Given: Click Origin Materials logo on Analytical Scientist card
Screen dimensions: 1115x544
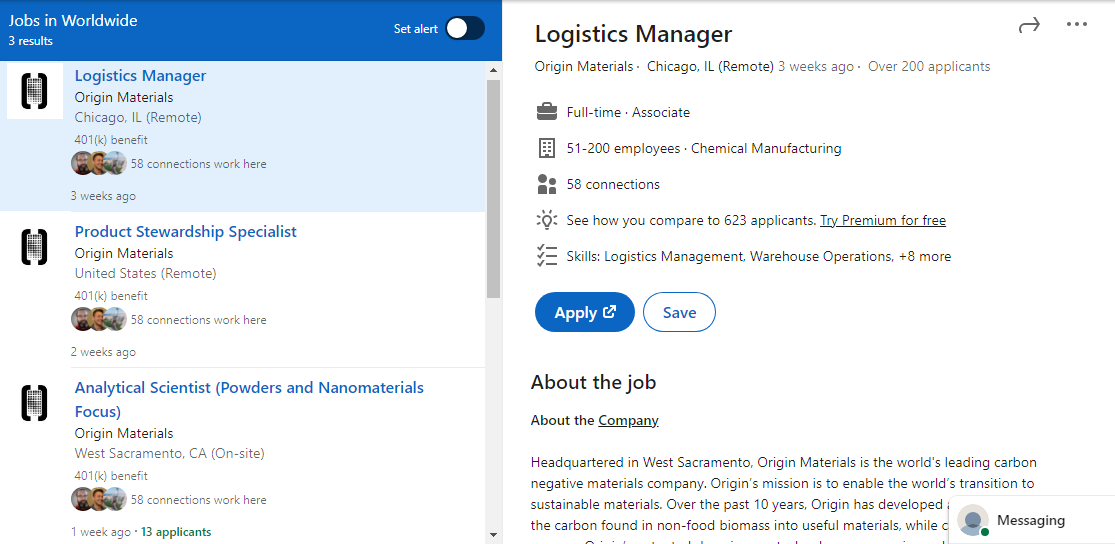Looking at the screenshot, I should pyautogui.click(x=35, y=403).
